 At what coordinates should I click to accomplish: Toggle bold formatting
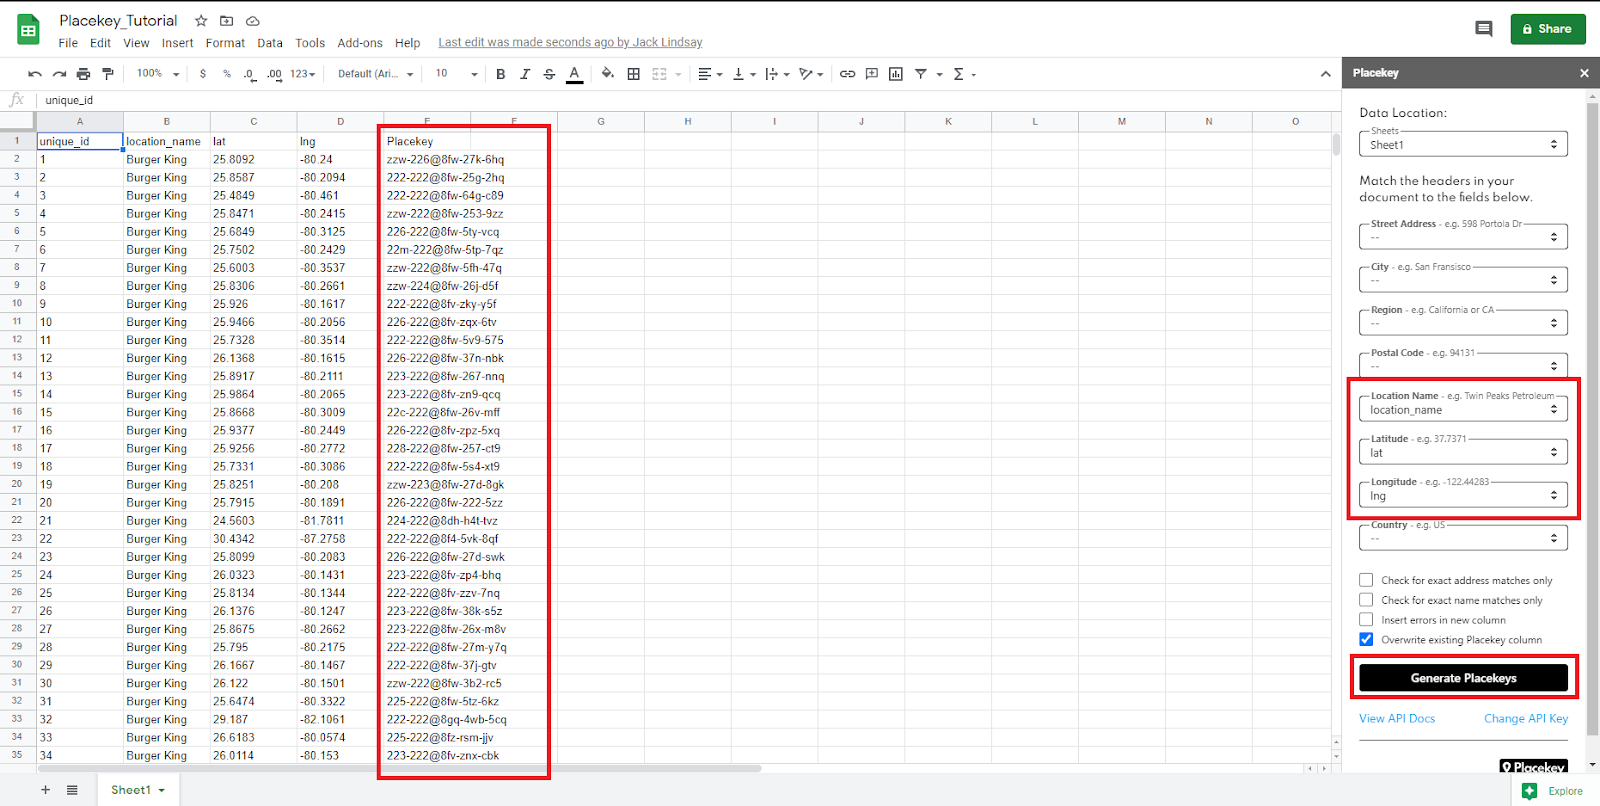click(x=501, y=74)
